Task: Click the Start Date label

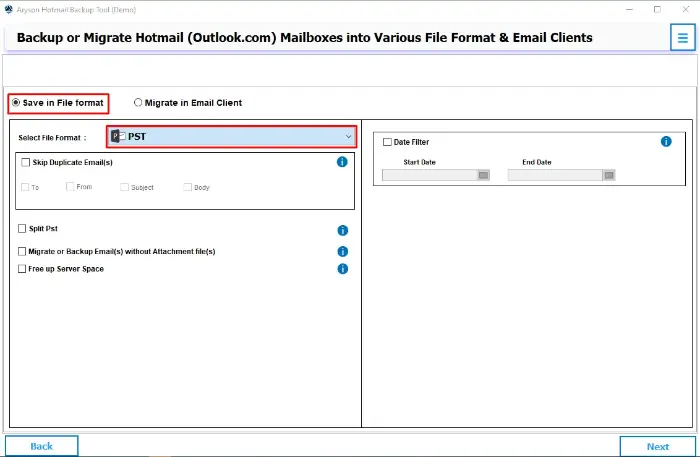Action: point(419,162)
